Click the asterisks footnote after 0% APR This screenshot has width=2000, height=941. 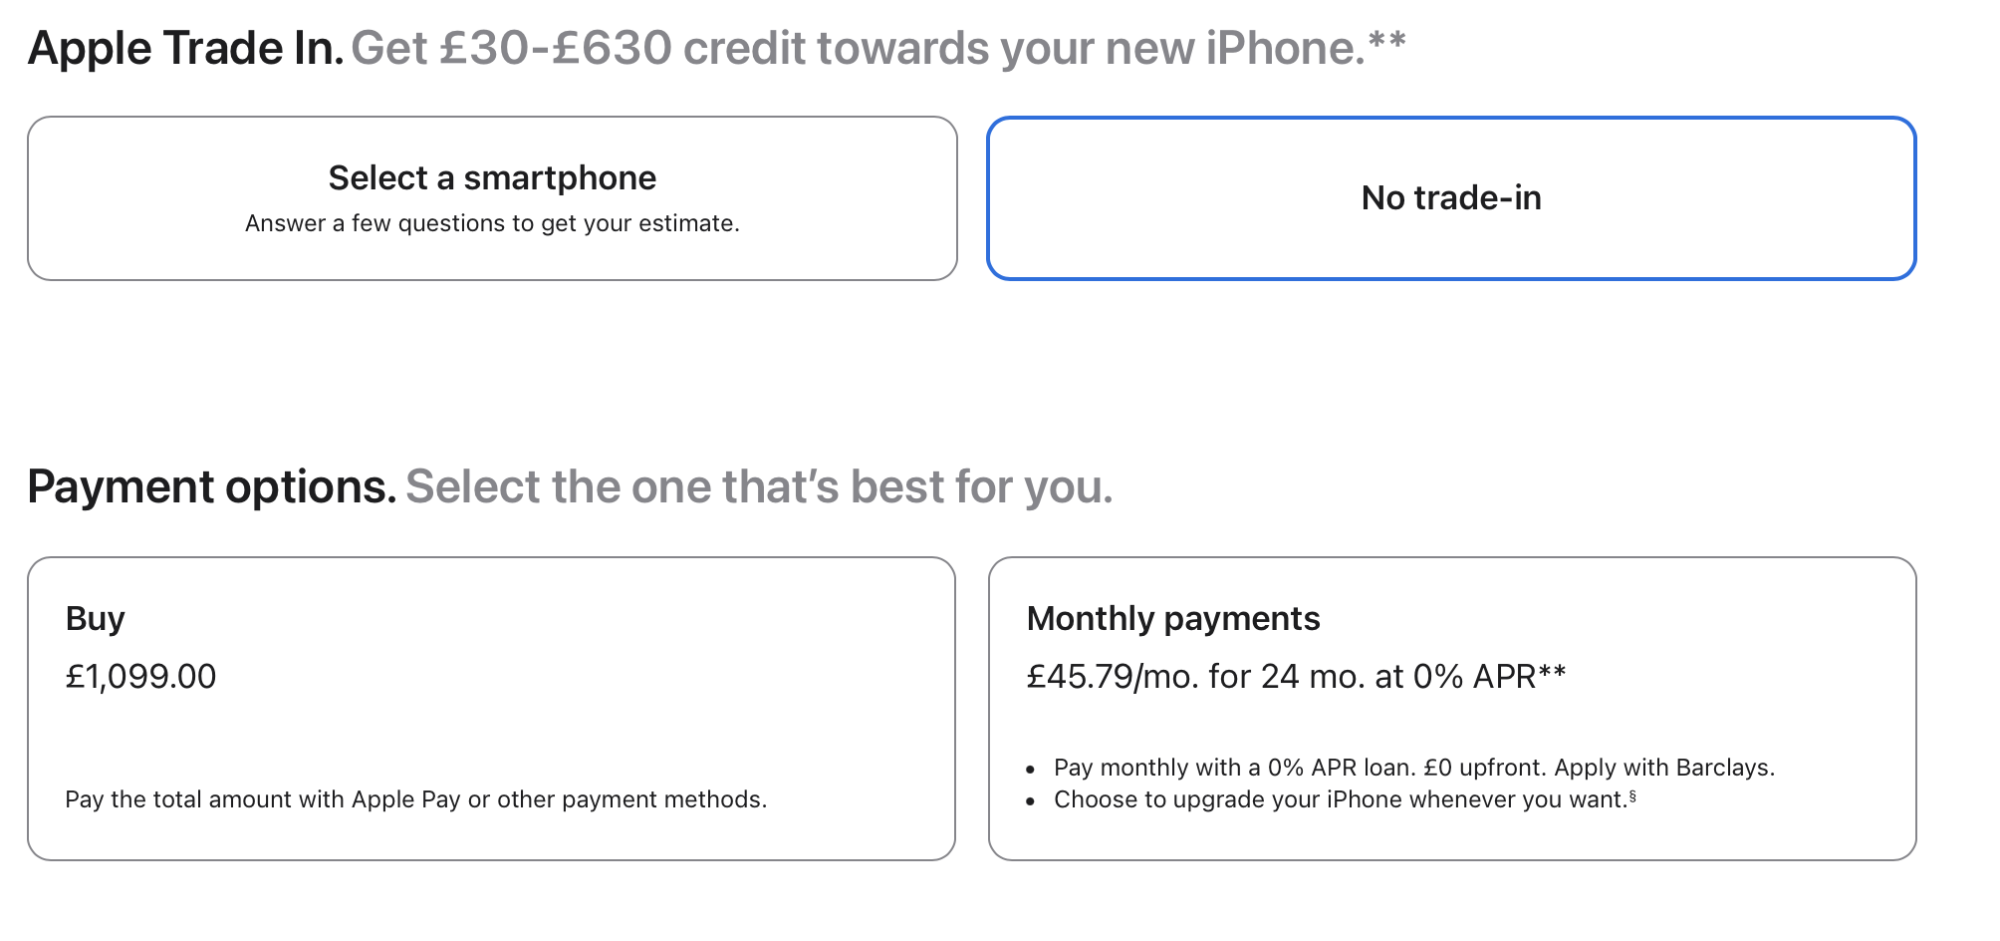tap(1552, 672)
